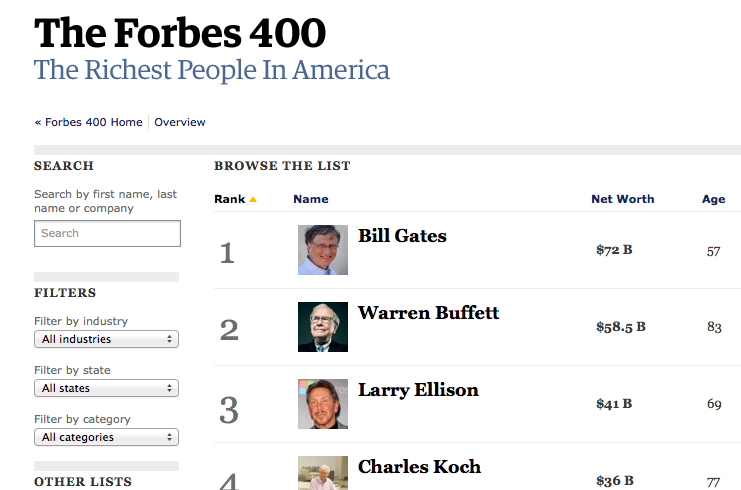Sort list by Name column

click(311, 199)
